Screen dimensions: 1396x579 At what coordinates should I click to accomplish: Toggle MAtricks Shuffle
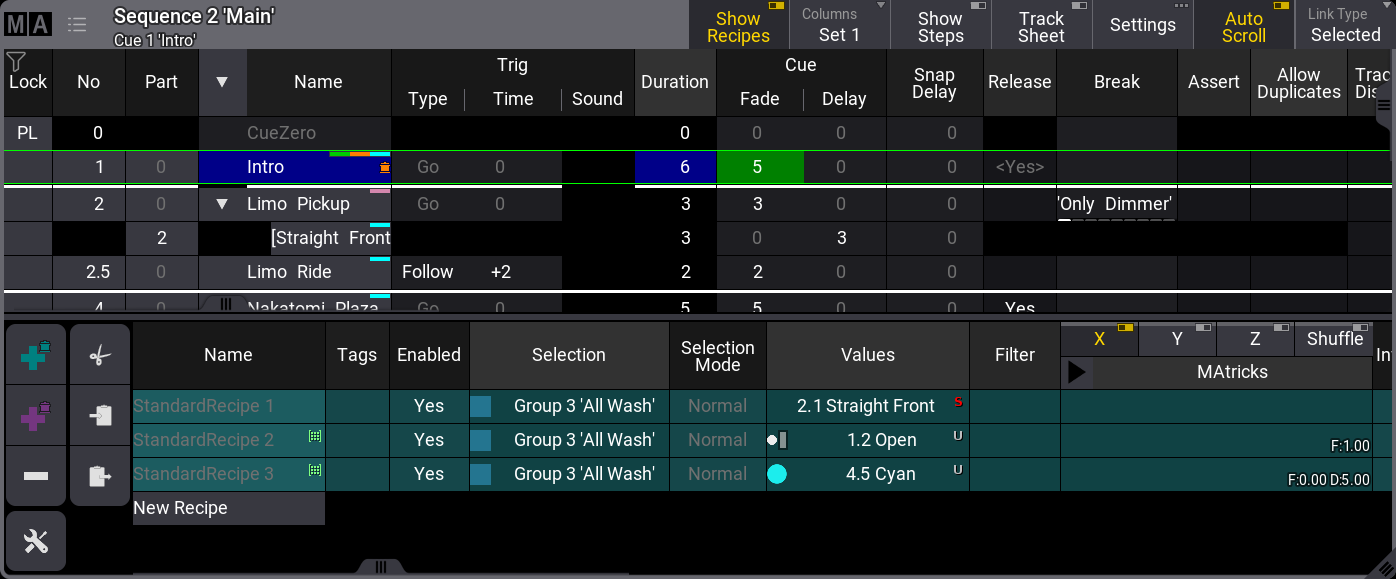[x=1334, y=339]
